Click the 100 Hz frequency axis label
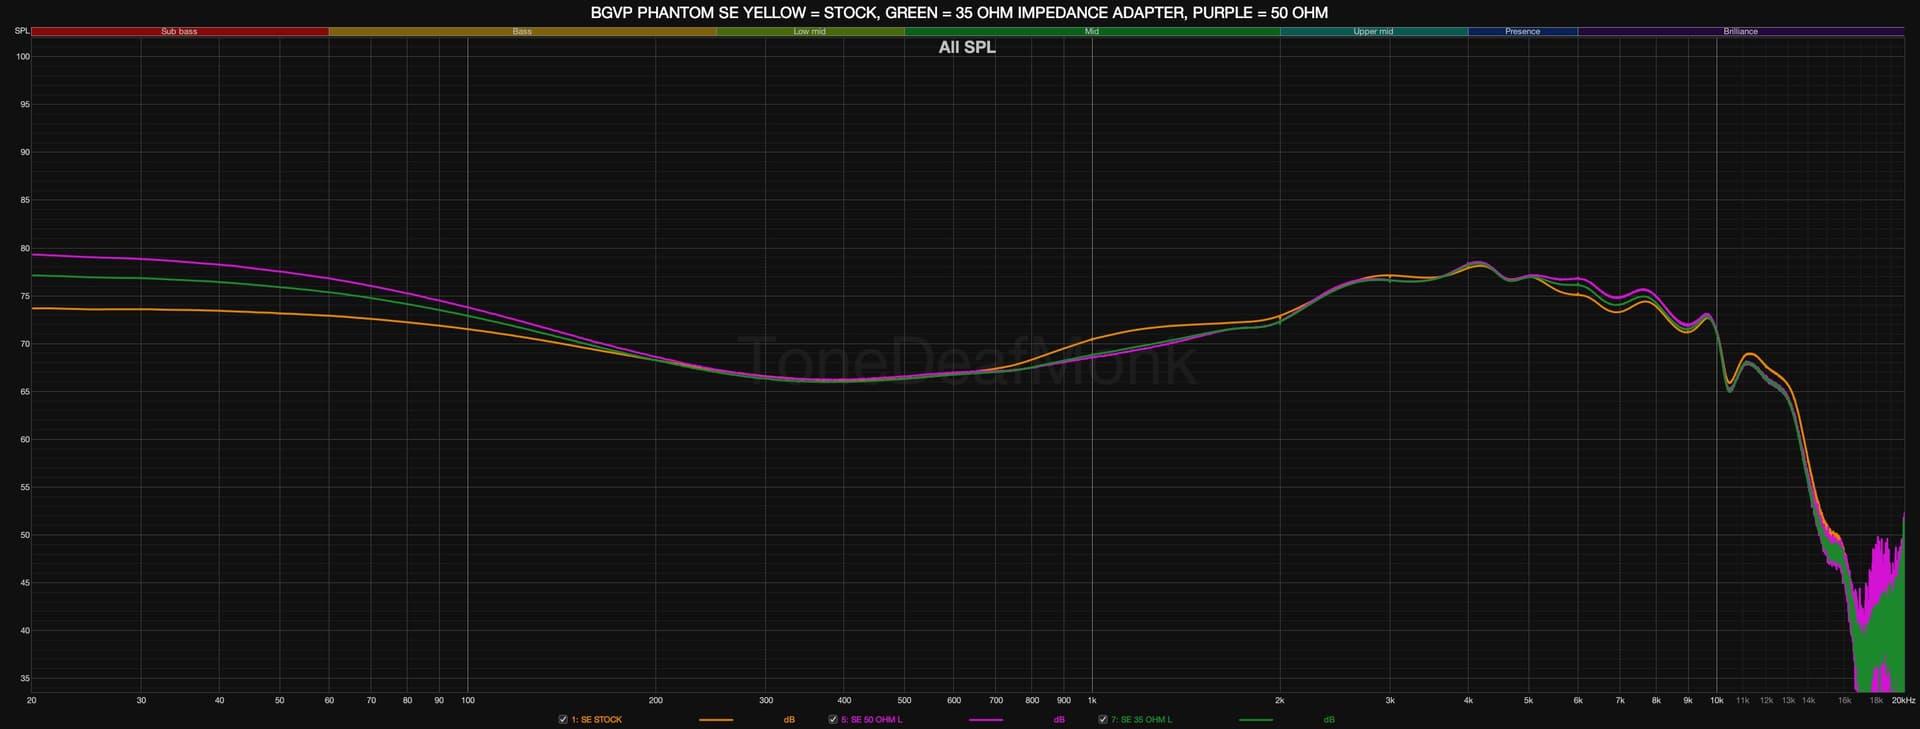This screenshot has height=729, width=1920. (x=467, y=701)
